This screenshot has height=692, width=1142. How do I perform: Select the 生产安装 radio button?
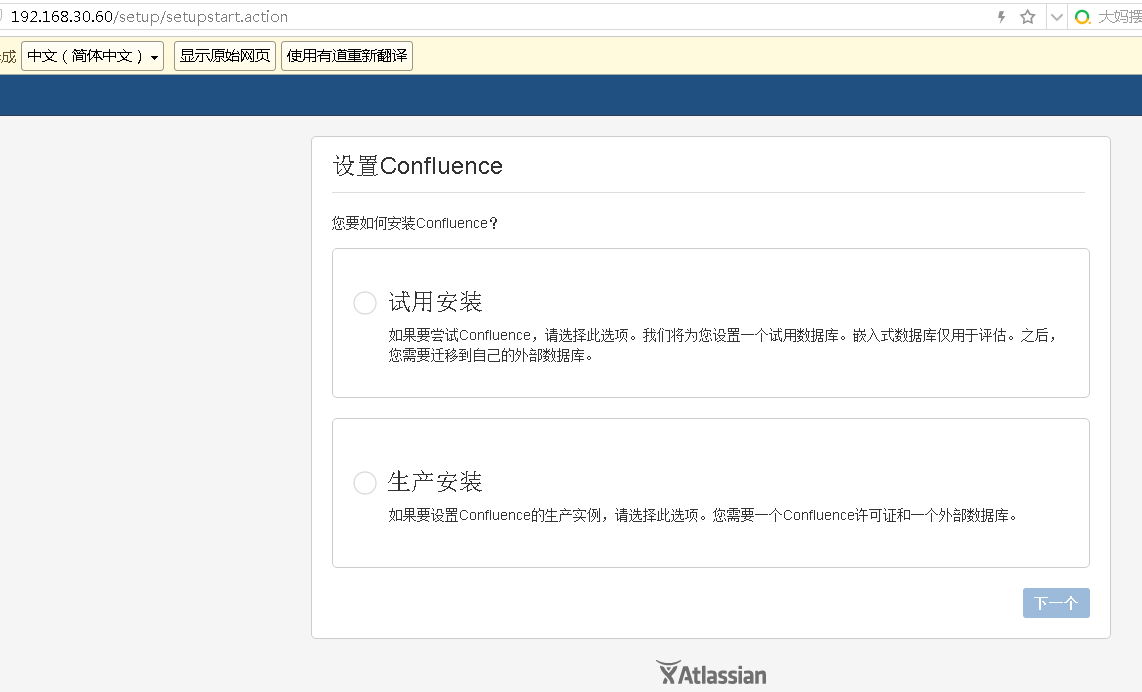point(365,483)
